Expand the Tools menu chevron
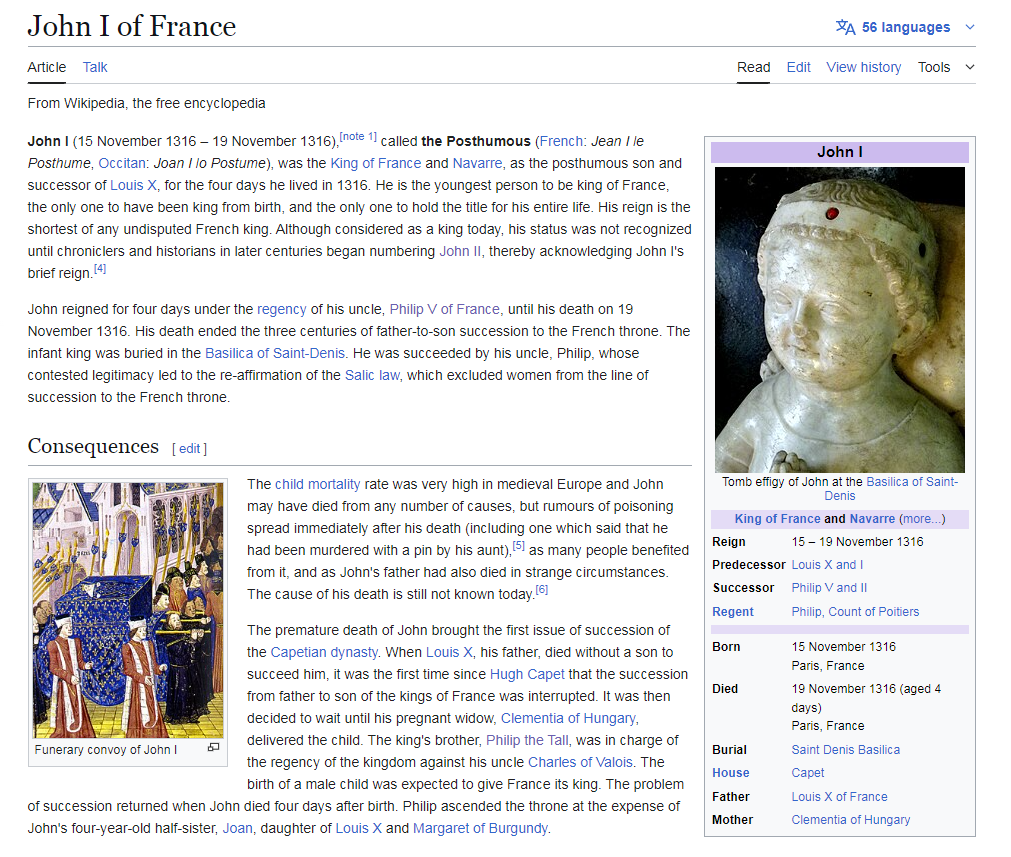 970,67
